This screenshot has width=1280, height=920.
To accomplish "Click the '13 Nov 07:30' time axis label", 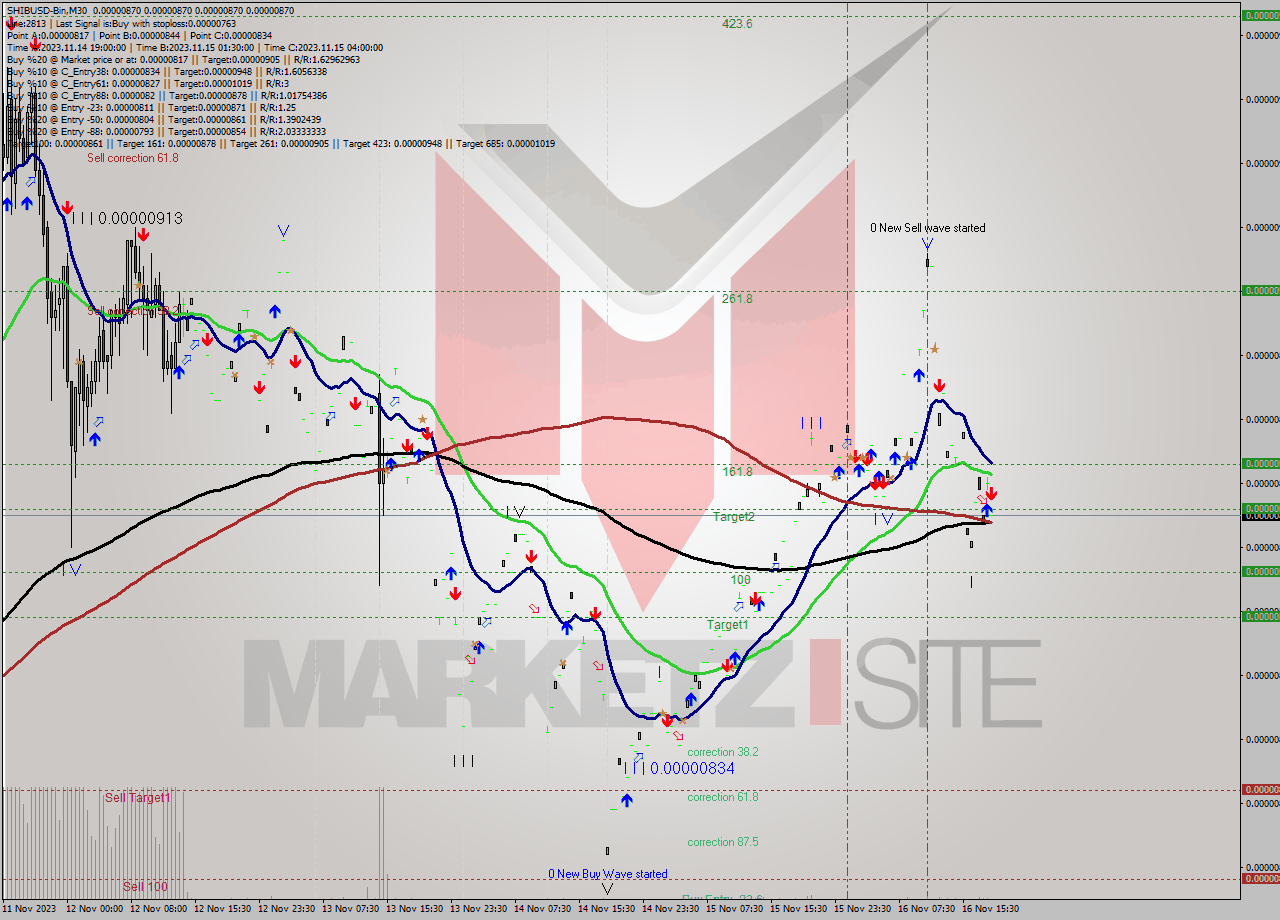I will [352, 909].
